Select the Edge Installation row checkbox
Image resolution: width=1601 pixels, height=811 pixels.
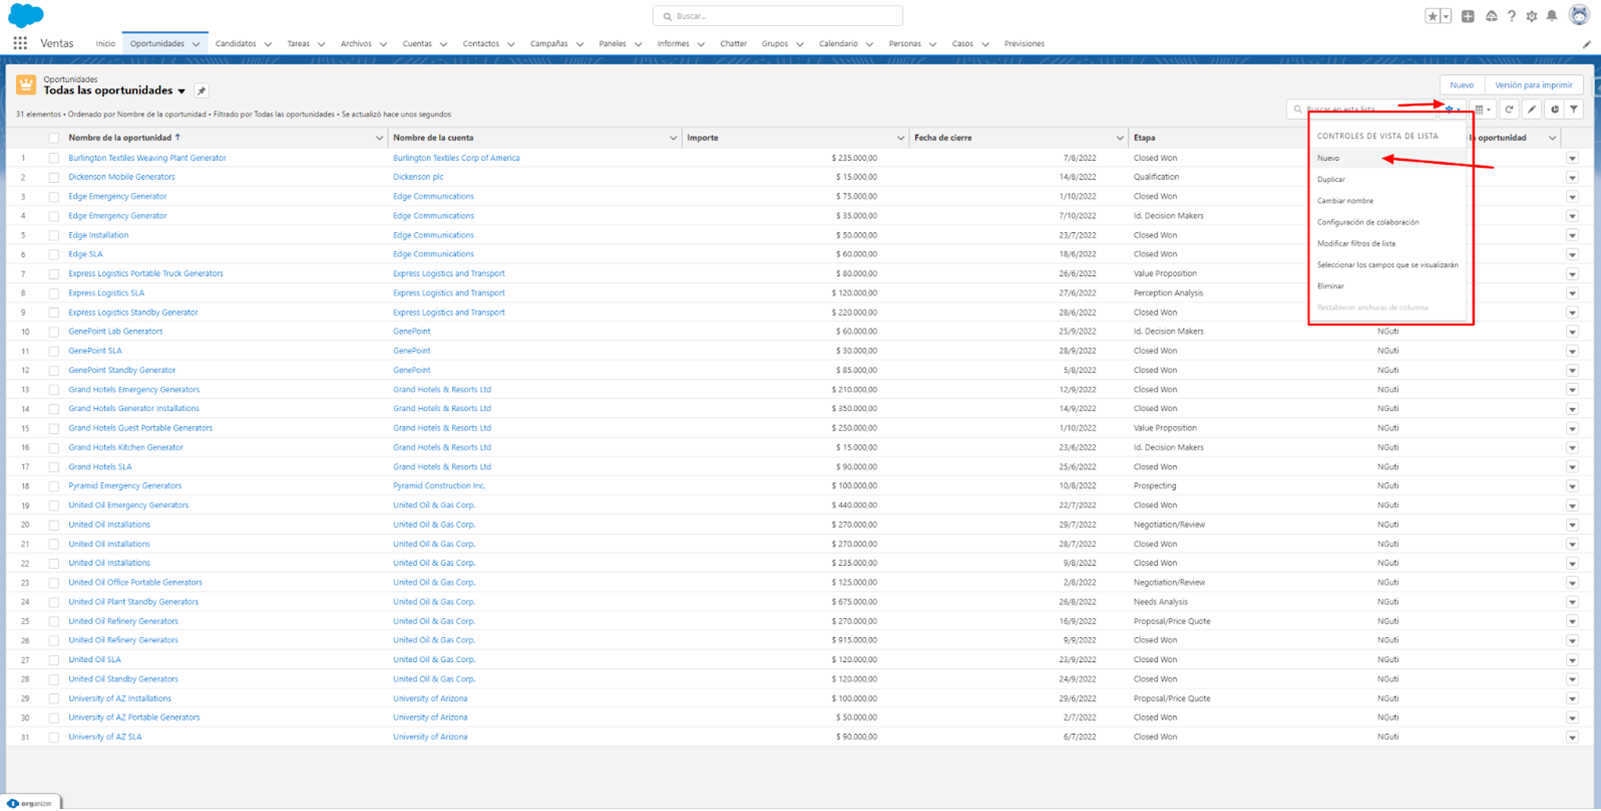[x=54, y=235]
